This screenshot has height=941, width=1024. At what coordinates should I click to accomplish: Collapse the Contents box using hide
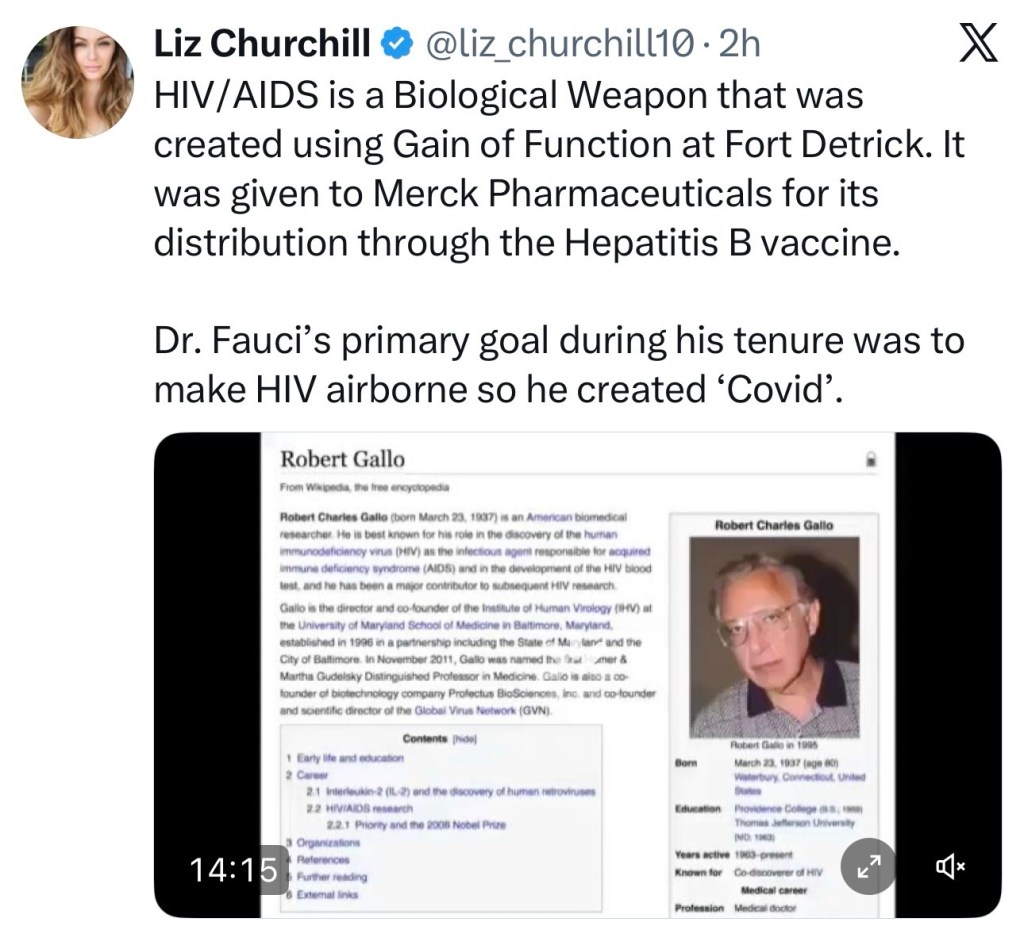click(x=464, y=739)
